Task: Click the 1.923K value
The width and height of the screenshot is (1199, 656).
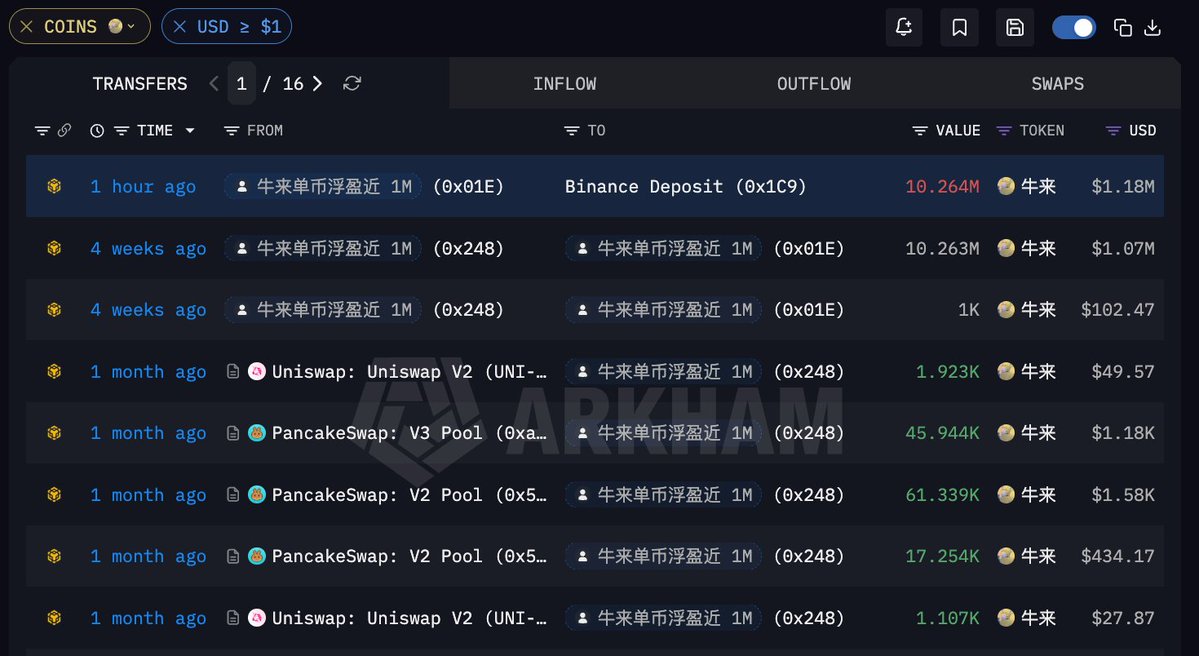Action: [947, 372]
